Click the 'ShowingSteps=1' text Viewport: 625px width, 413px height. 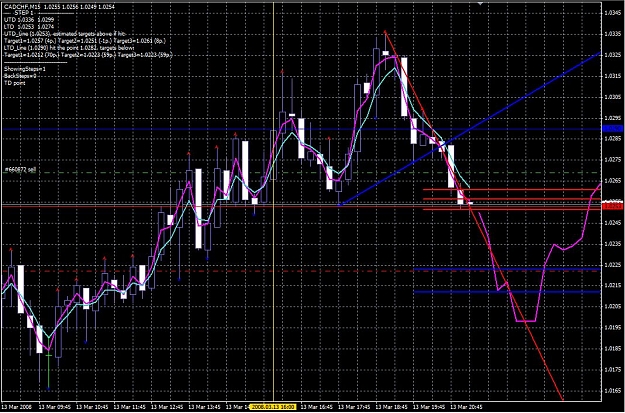25,69
